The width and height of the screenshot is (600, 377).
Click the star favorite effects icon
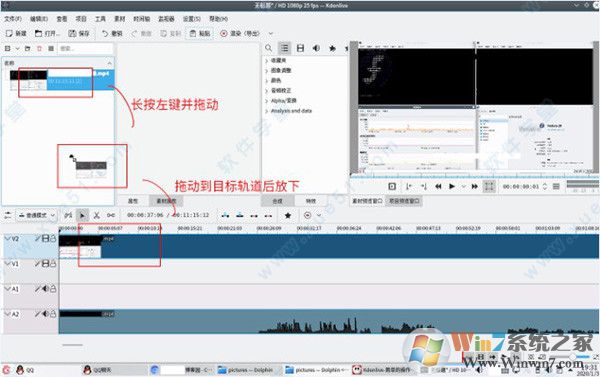point(288,215)
